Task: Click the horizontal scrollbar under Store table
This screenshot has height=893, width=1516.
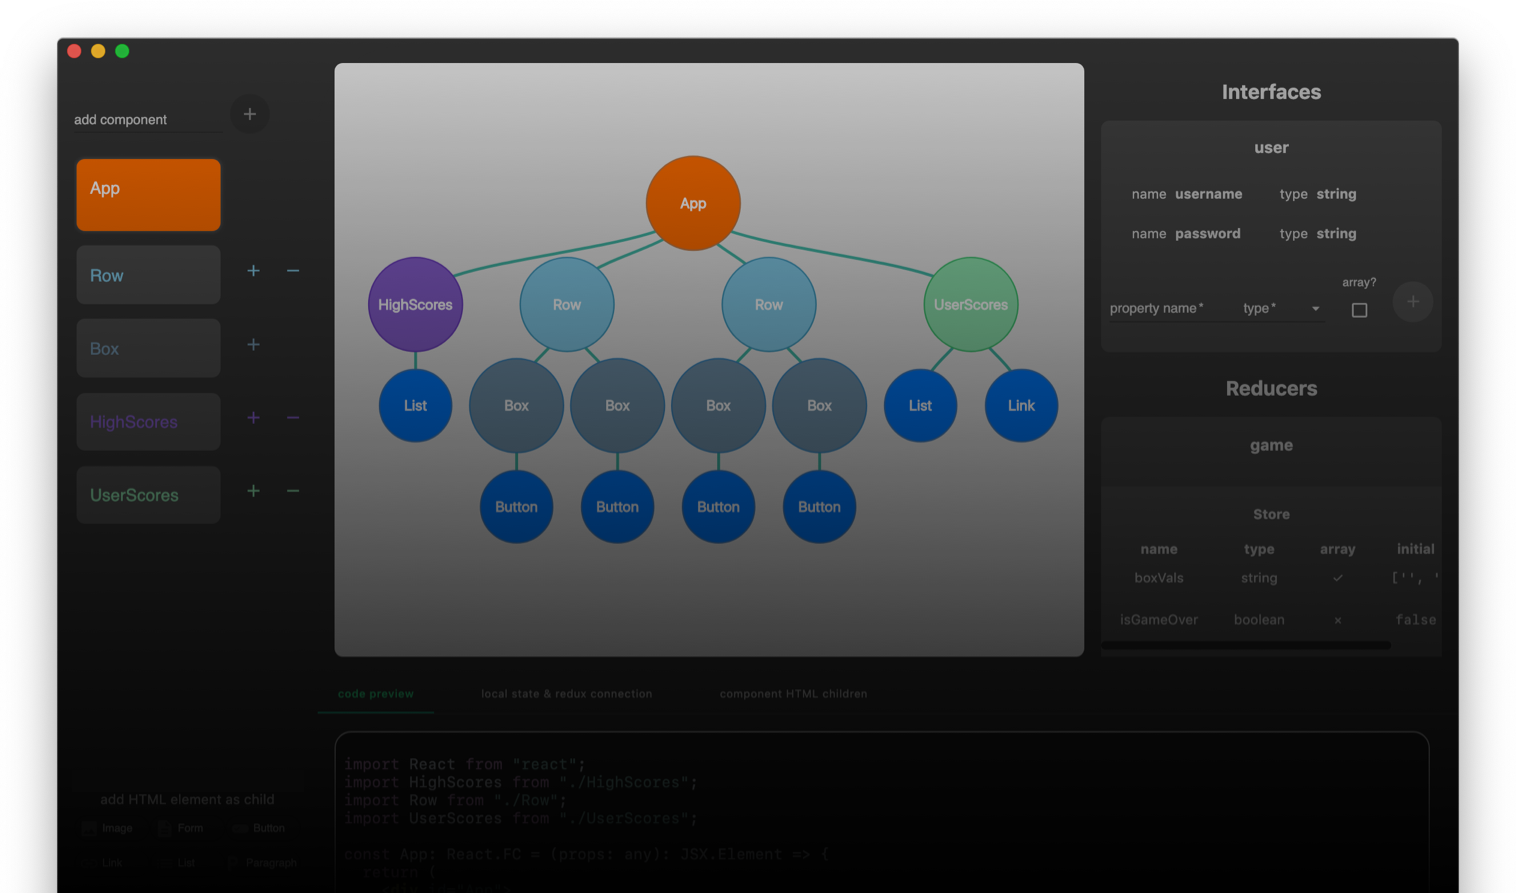Action: click(1246, 646)
